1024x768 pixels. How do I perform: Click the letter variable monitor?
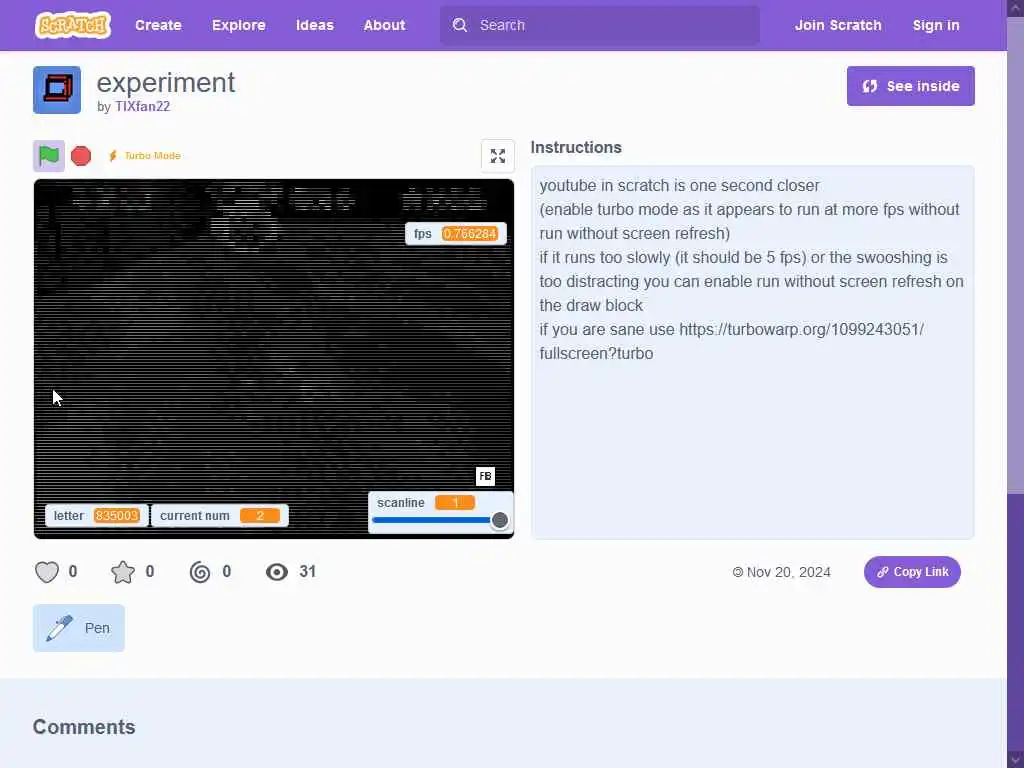97,515
